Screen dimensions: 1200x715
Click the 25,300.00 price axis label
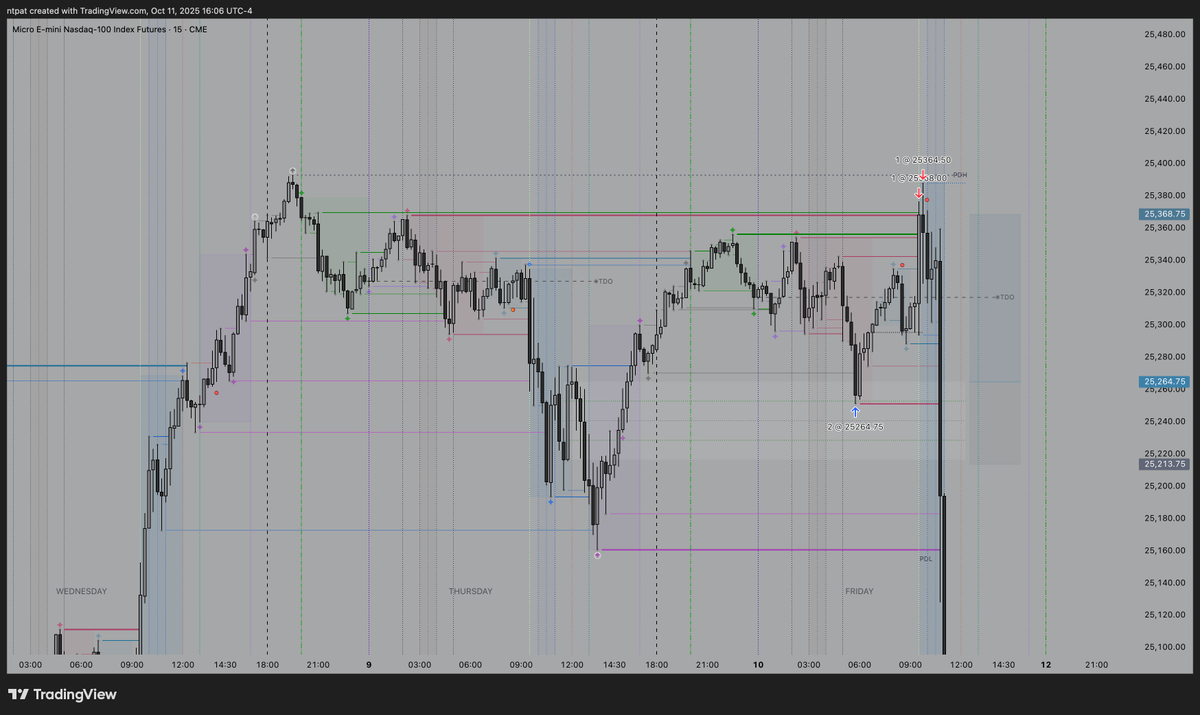(1164, 324)
